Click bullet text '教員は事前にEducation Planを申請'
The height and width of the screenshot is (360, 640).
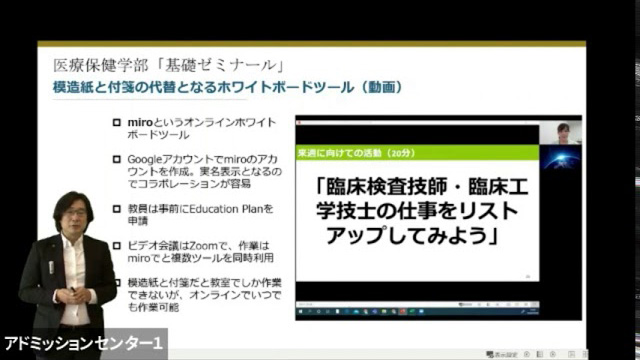pyautogui.click(x=200, y=215)
